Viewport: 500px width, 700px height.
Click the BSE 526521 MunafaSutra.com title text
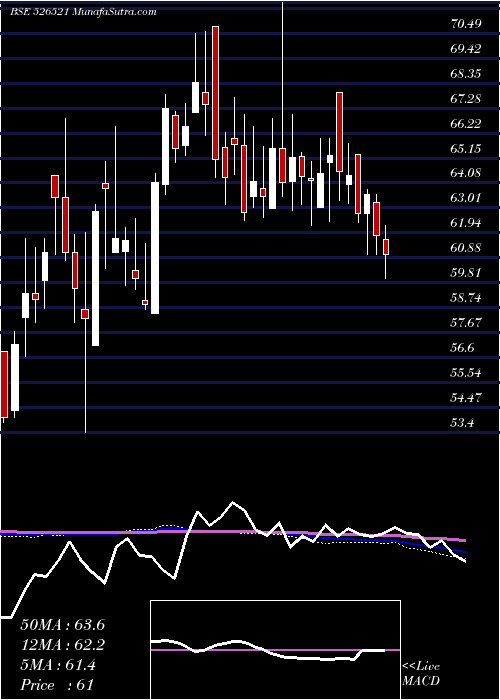83,12
